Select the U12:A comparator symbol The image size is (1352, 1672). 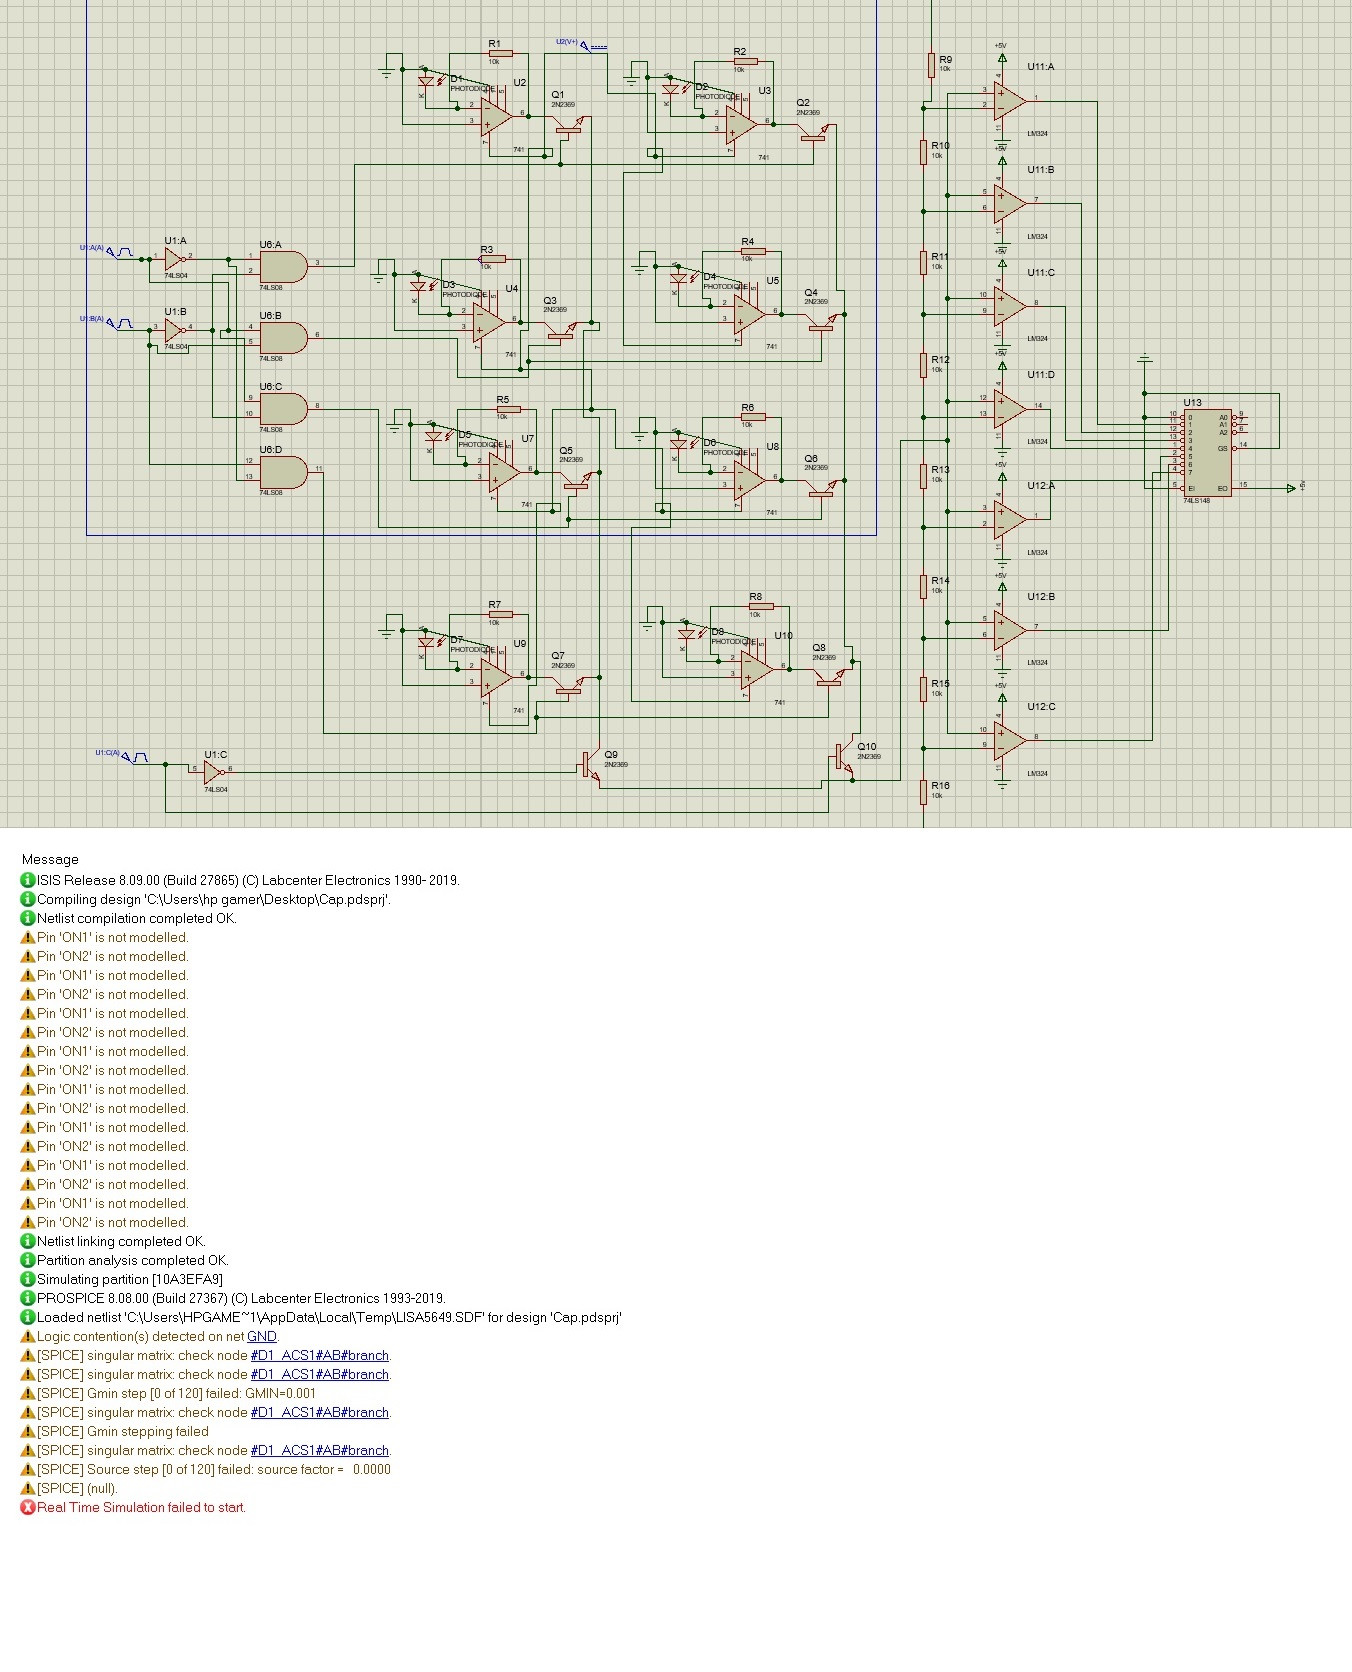(1010, 519)
